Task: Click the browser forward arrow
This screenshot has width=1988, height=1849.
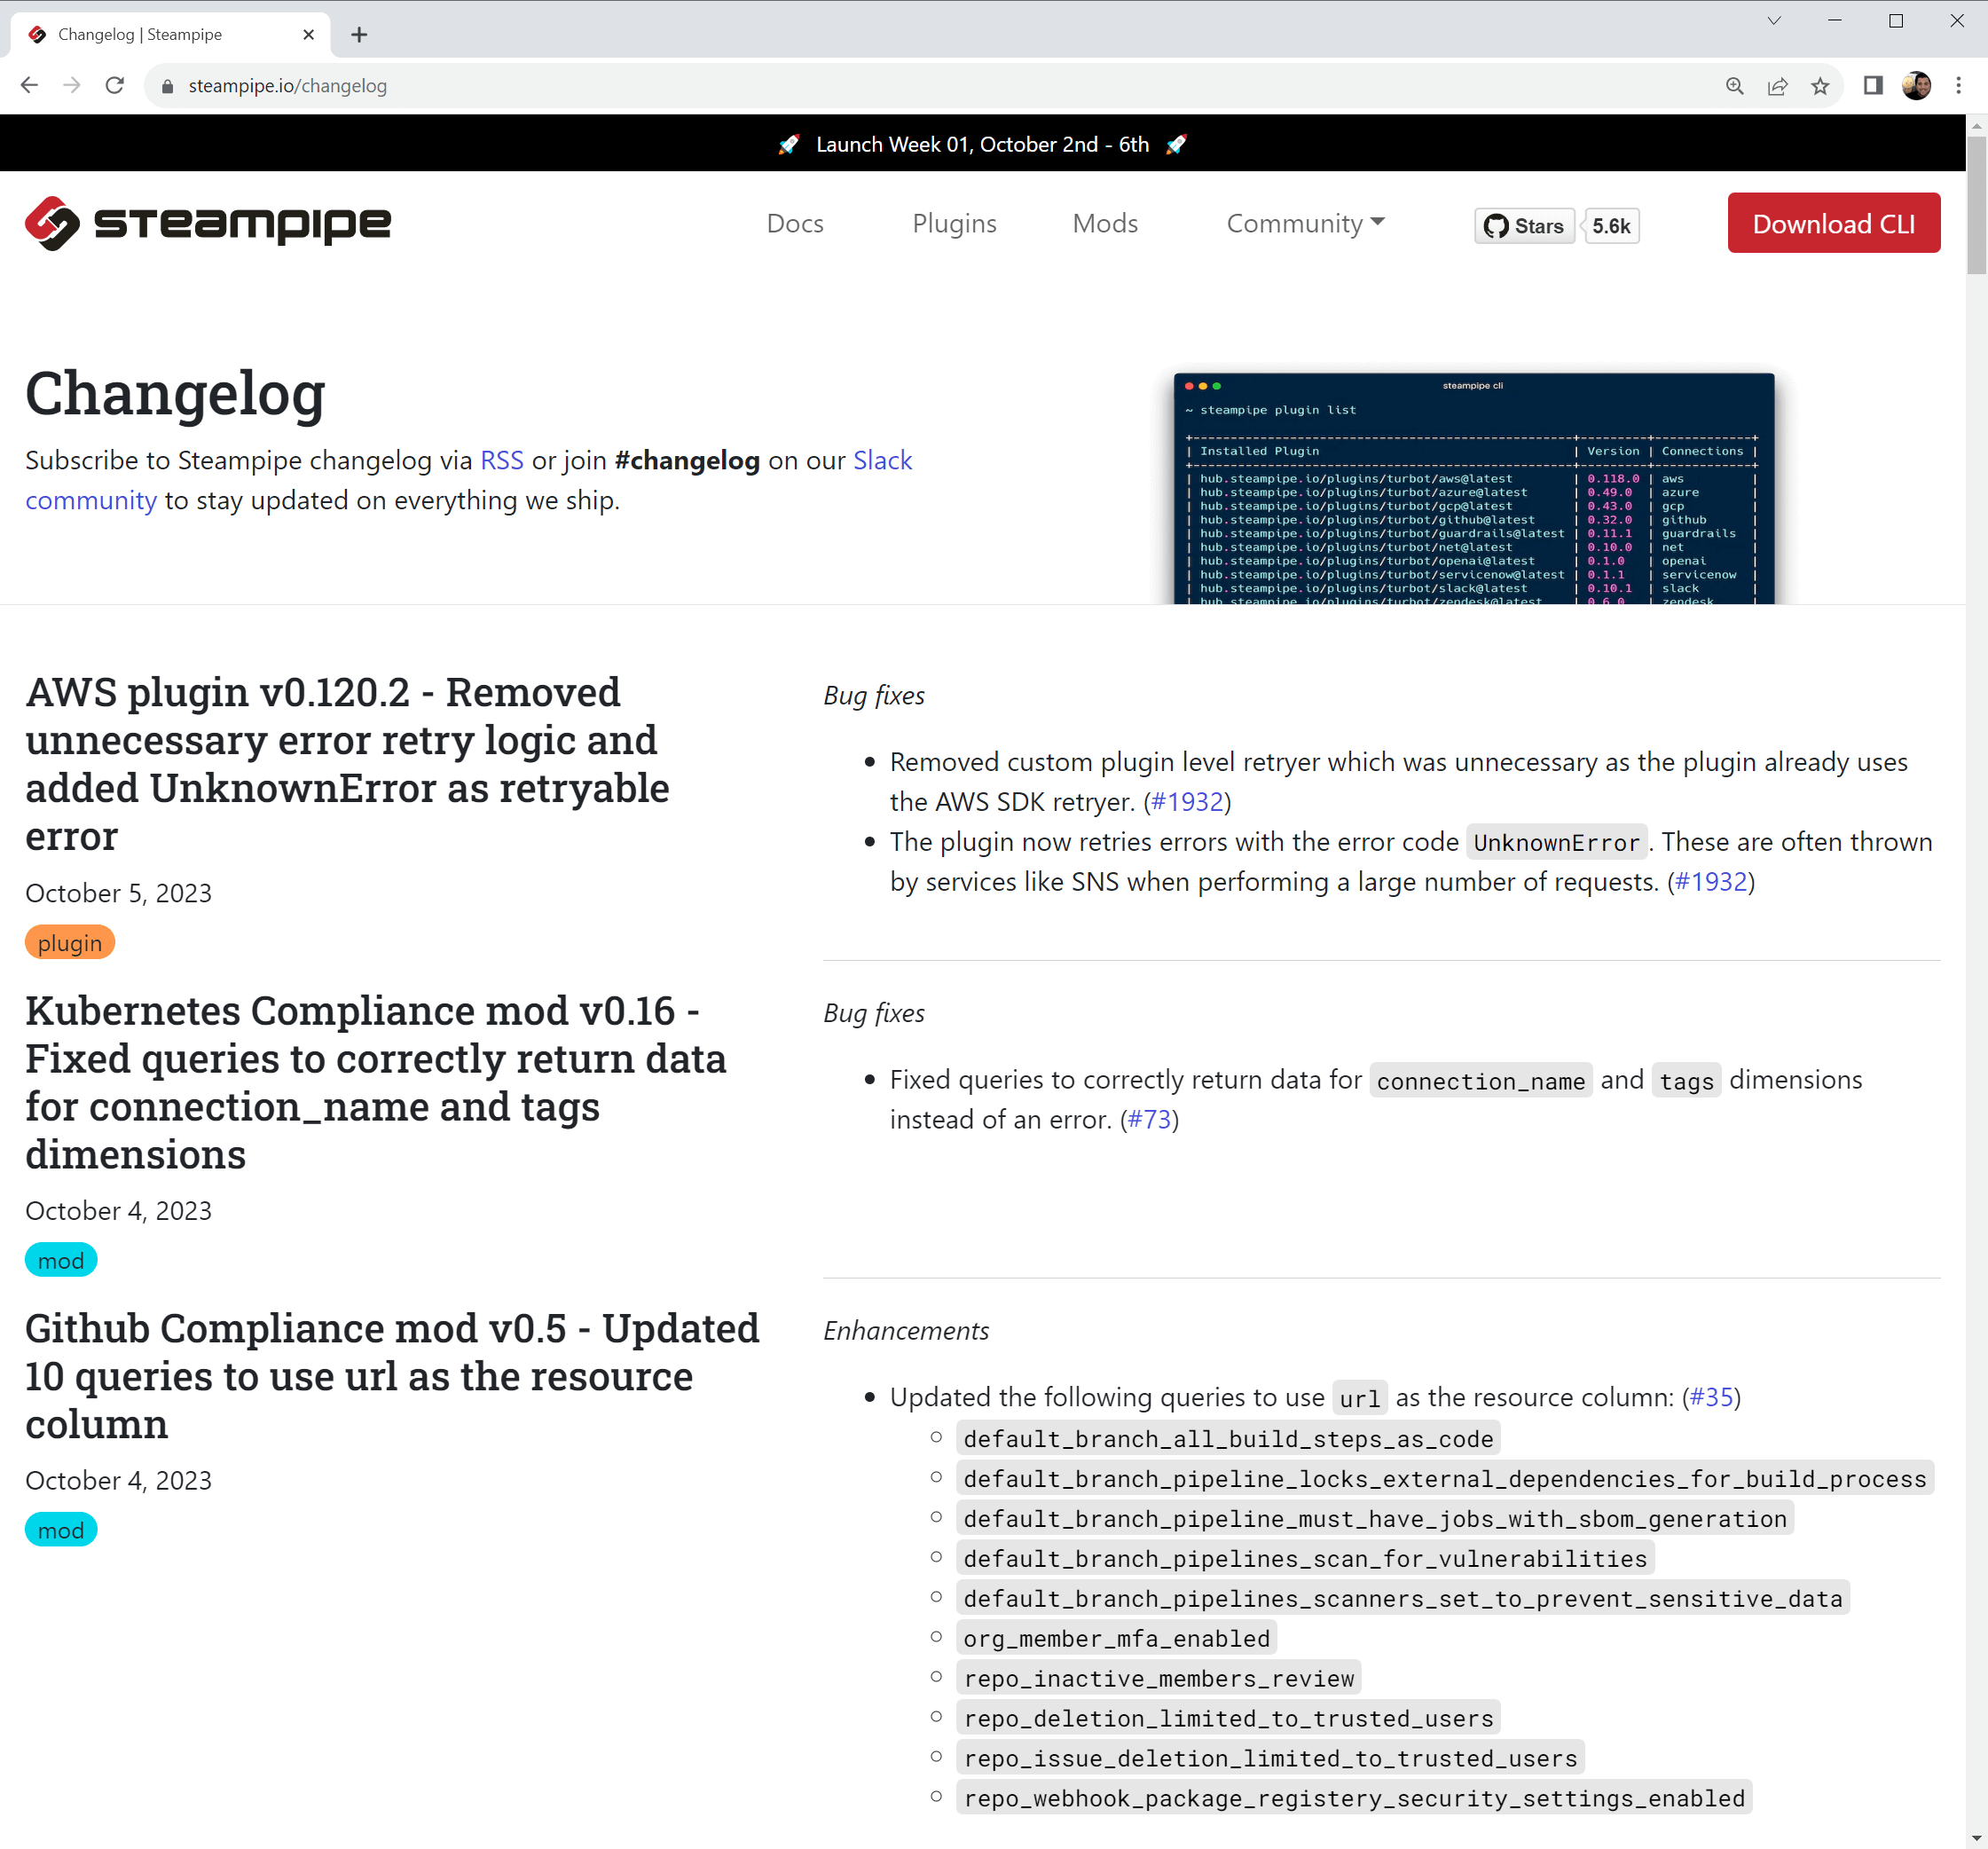Action: (72, 86)
